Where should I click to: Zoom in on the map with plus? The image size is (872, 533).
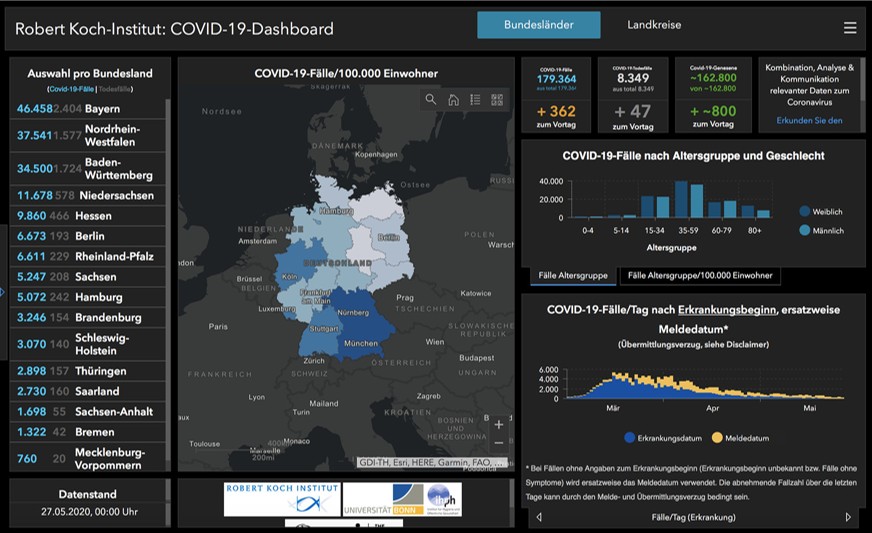[499, 425]
